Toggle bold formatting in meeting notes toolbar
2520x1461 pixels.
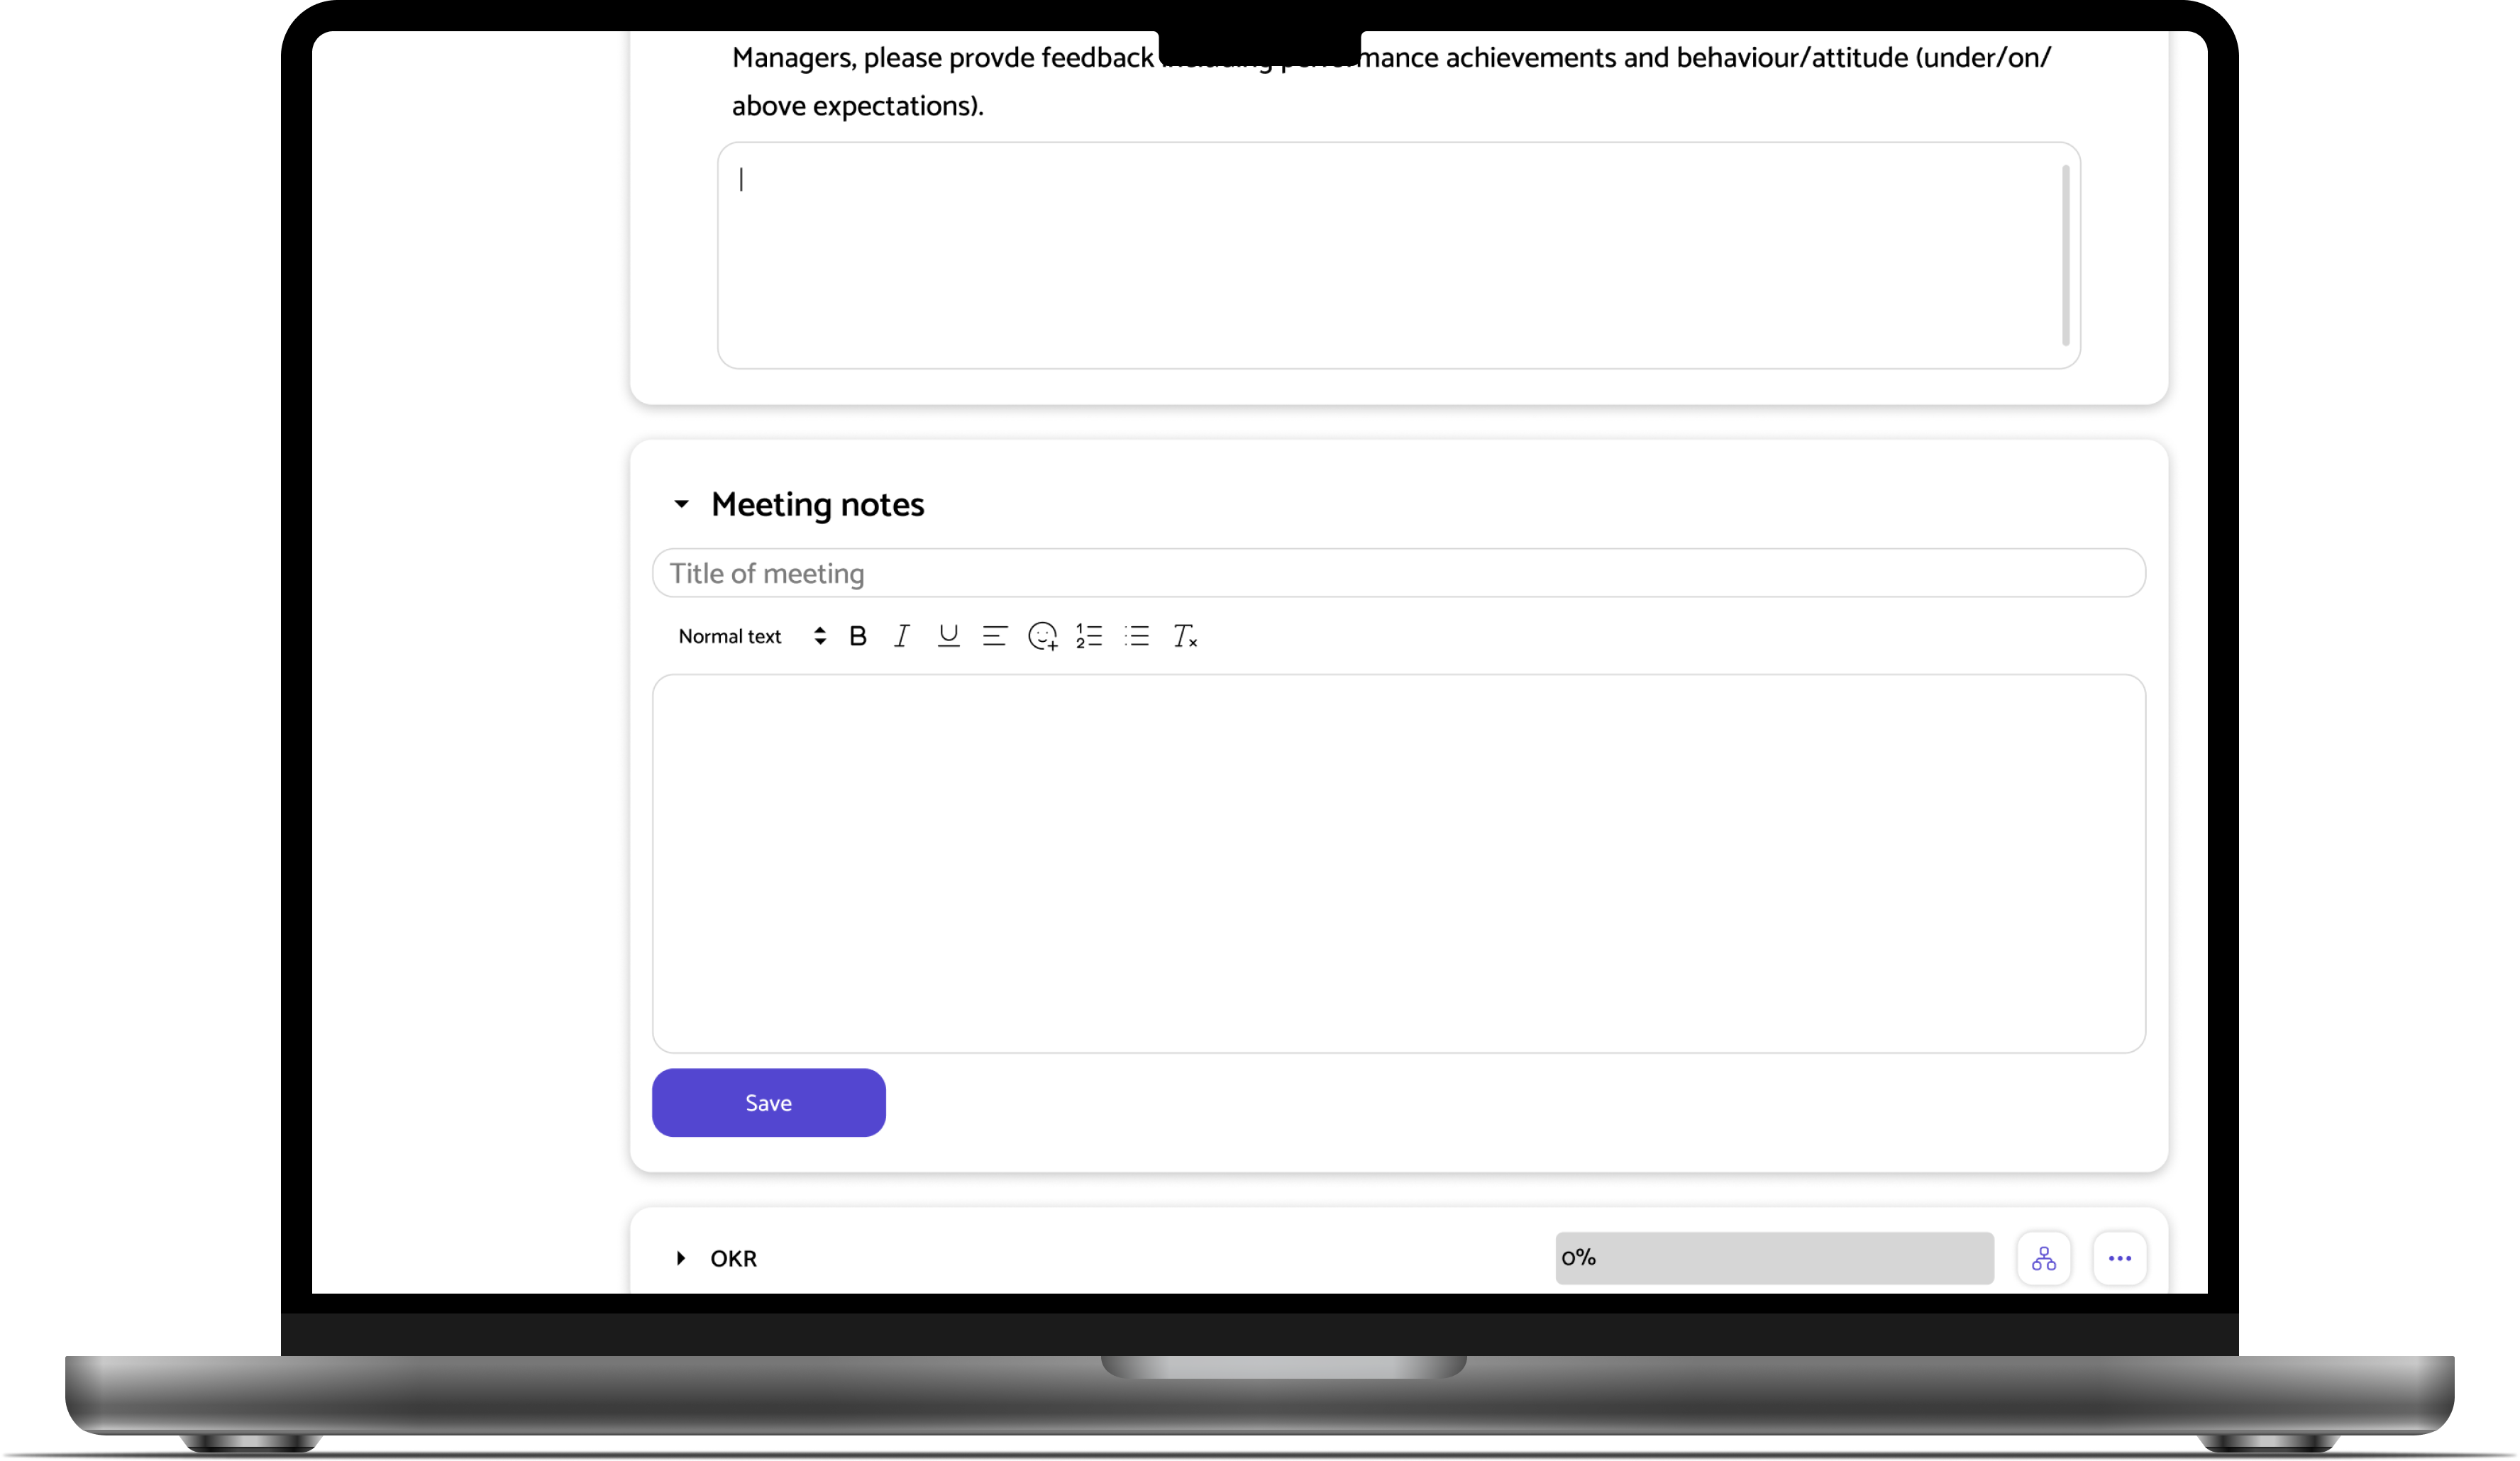point(857,636)
